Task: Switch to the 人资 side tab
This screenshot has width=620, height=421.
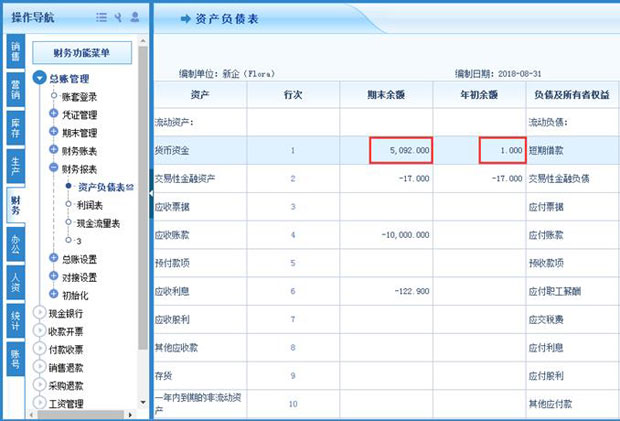Action: 15,282
